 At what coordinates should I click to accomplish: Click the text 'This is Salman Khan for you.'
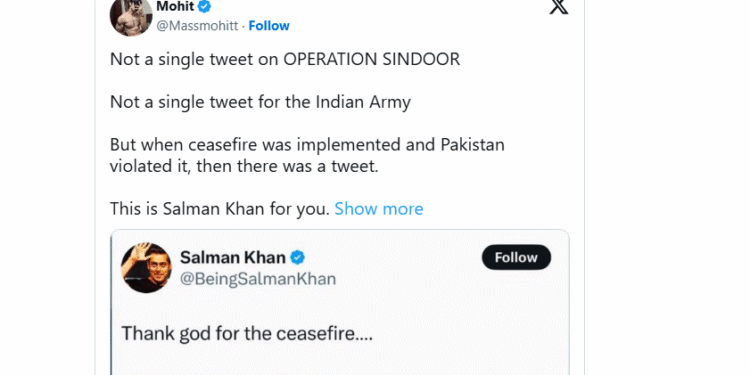click(x=220, y=209)
